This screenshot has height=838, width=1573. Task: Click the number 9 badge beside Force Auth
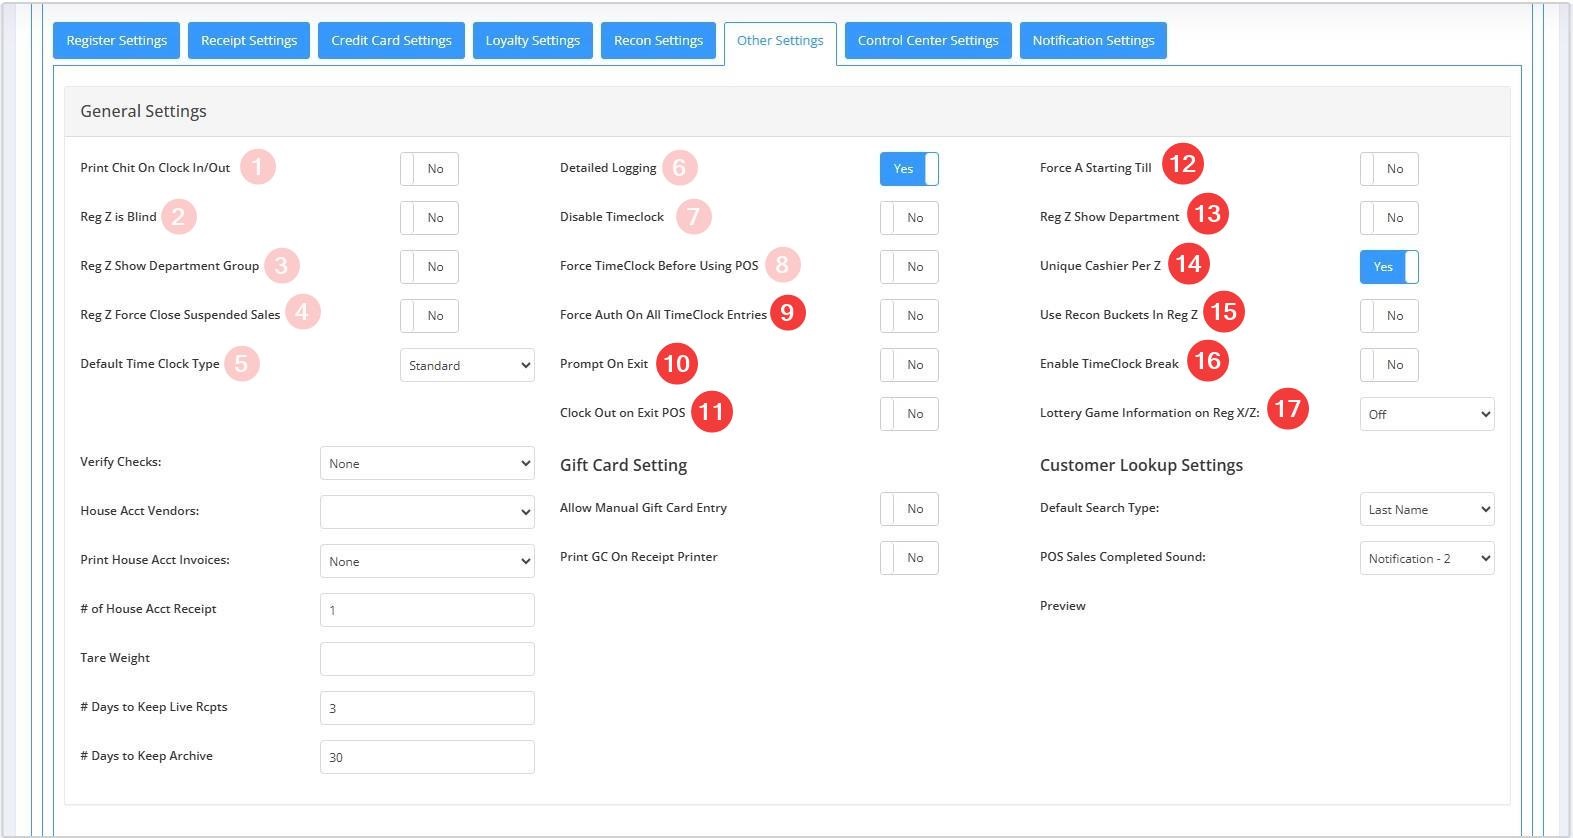tap(787, 313)
